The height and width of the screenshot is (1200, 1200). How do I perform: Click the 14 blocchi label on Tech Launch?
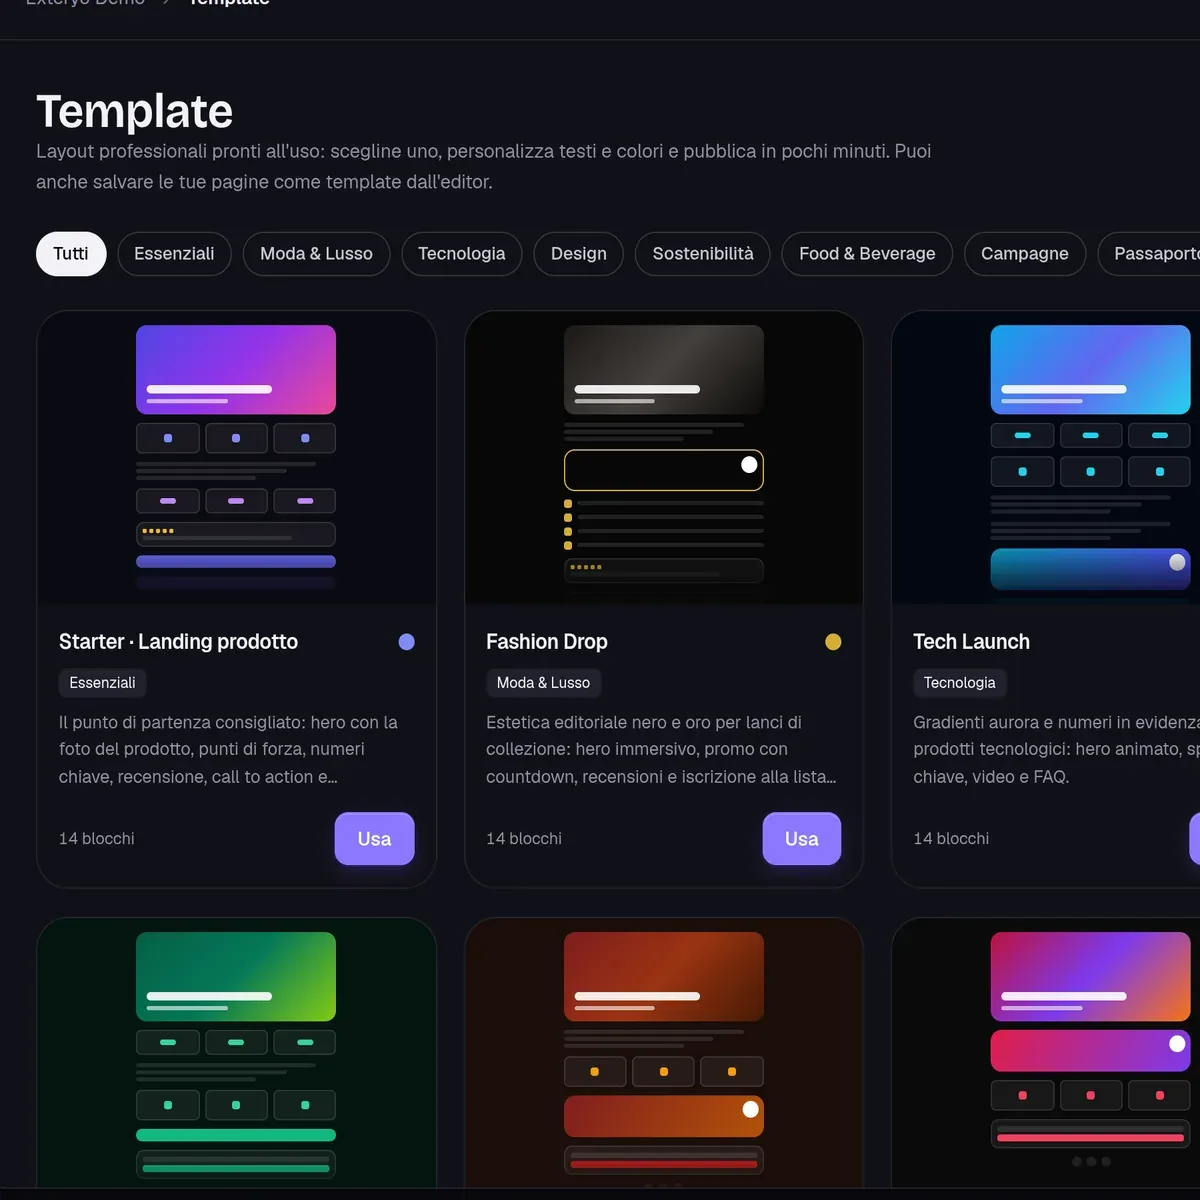tap(951, 839)
